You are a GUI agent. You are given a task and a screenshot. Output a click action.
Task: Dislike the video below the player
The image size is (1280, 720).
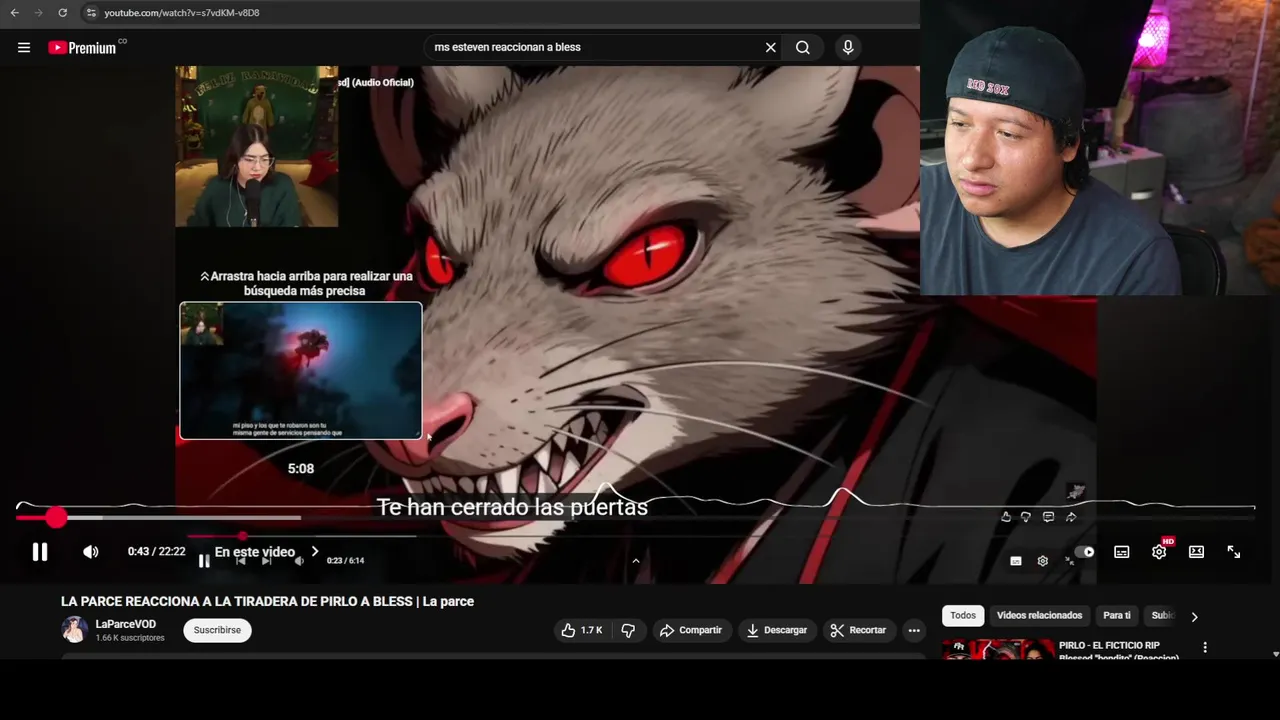point(628,630)
